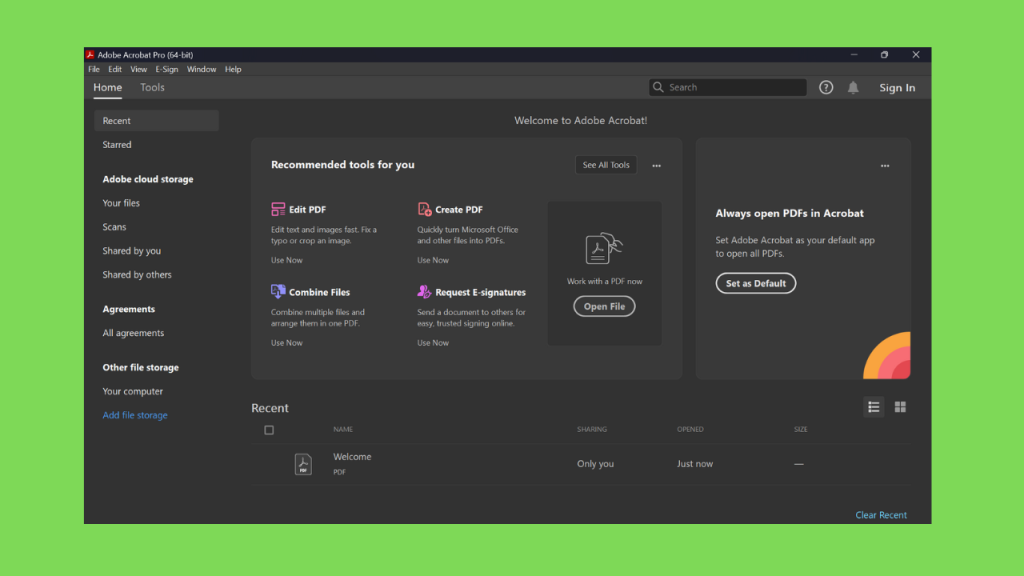The image size is (1024, 576).
Task: Click the magnifier icon in search box
Action: (x=658, y=87)
